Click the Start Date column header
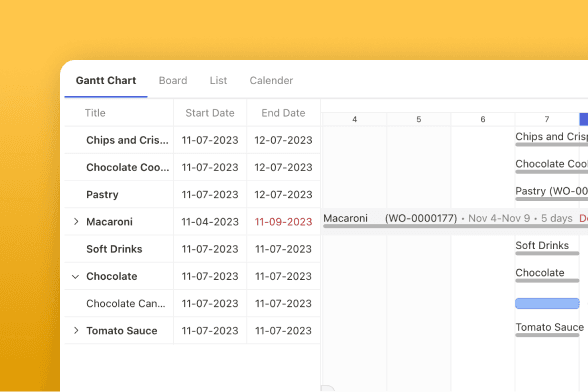The width and height of the screenshot is (588, 392). 210,113
